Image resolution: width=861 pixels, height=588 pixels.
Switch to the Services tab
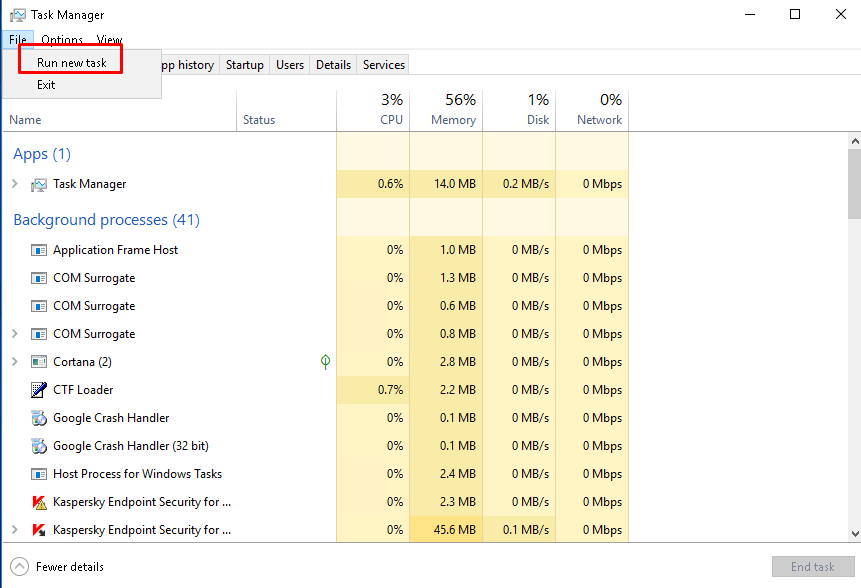coord(384,65)
